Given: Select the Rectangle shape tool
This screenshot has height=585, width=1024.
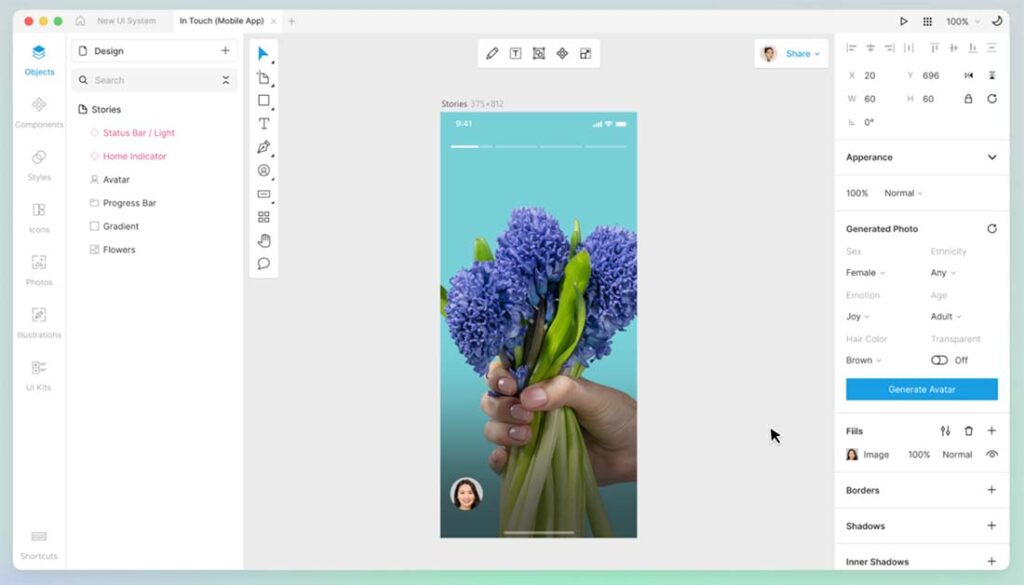Looking at the screenshot, I should [x=264, y=100].
